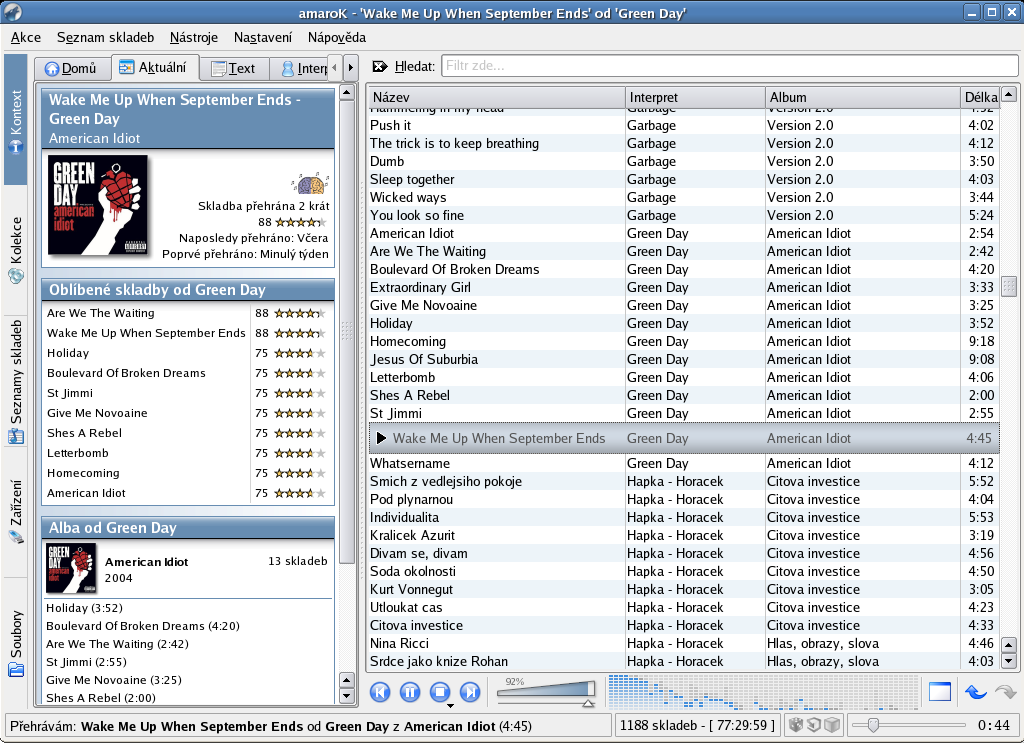Open the Kolekce sidebar panel
This screenshot has width=1024, height=743.
pos(16,249)
